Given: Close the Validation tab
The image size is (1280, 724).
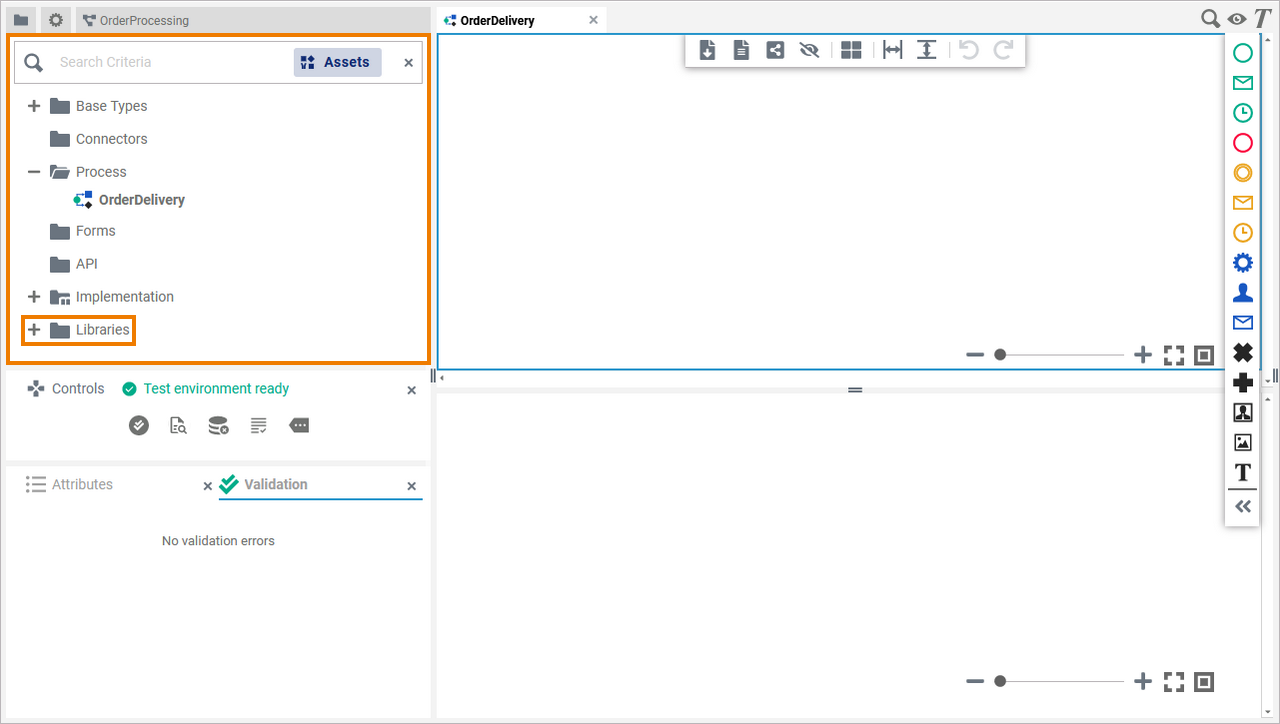Looking at the screenshot, I should pos(411,486).
